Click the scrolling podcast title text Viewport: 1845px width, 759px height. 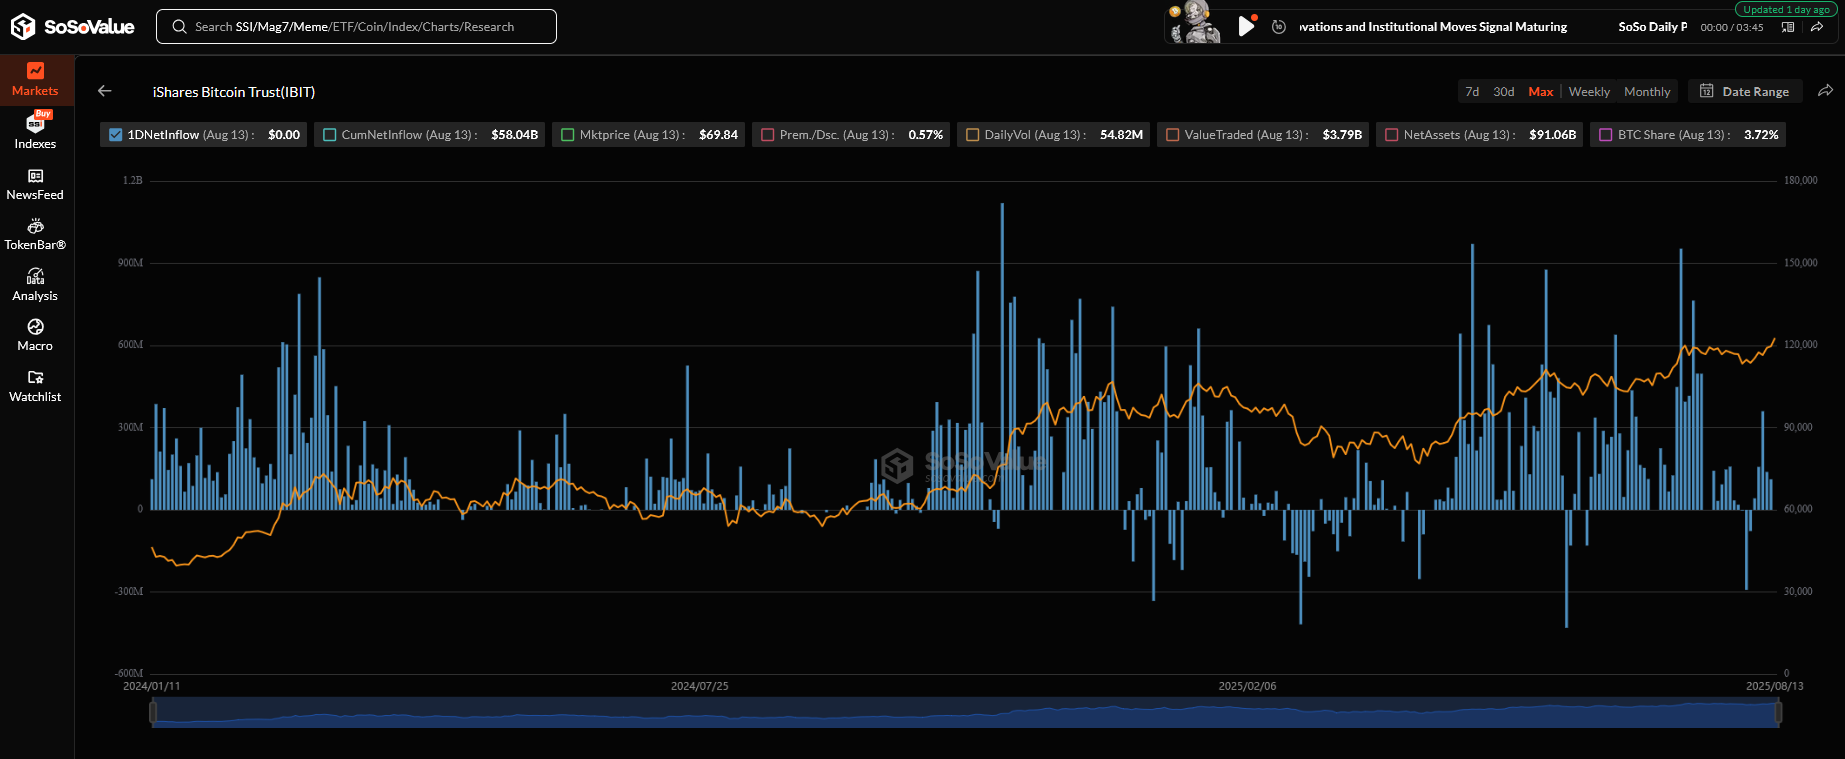pos(1433,27)
